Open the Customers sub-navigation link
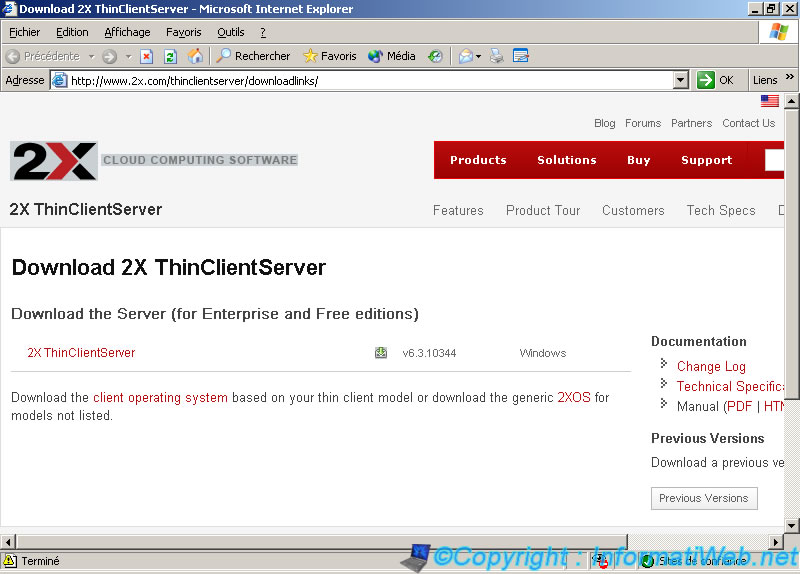Screen dimensions: 800x574 633,211
